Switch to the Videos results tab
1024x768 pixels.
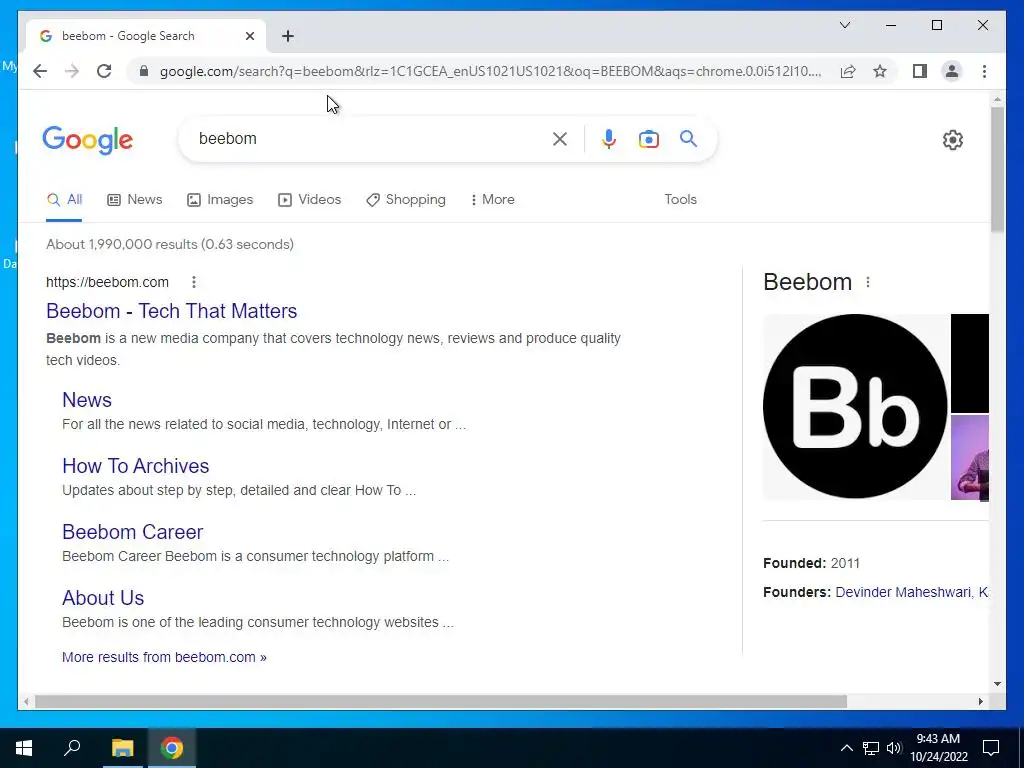(310, 200)
